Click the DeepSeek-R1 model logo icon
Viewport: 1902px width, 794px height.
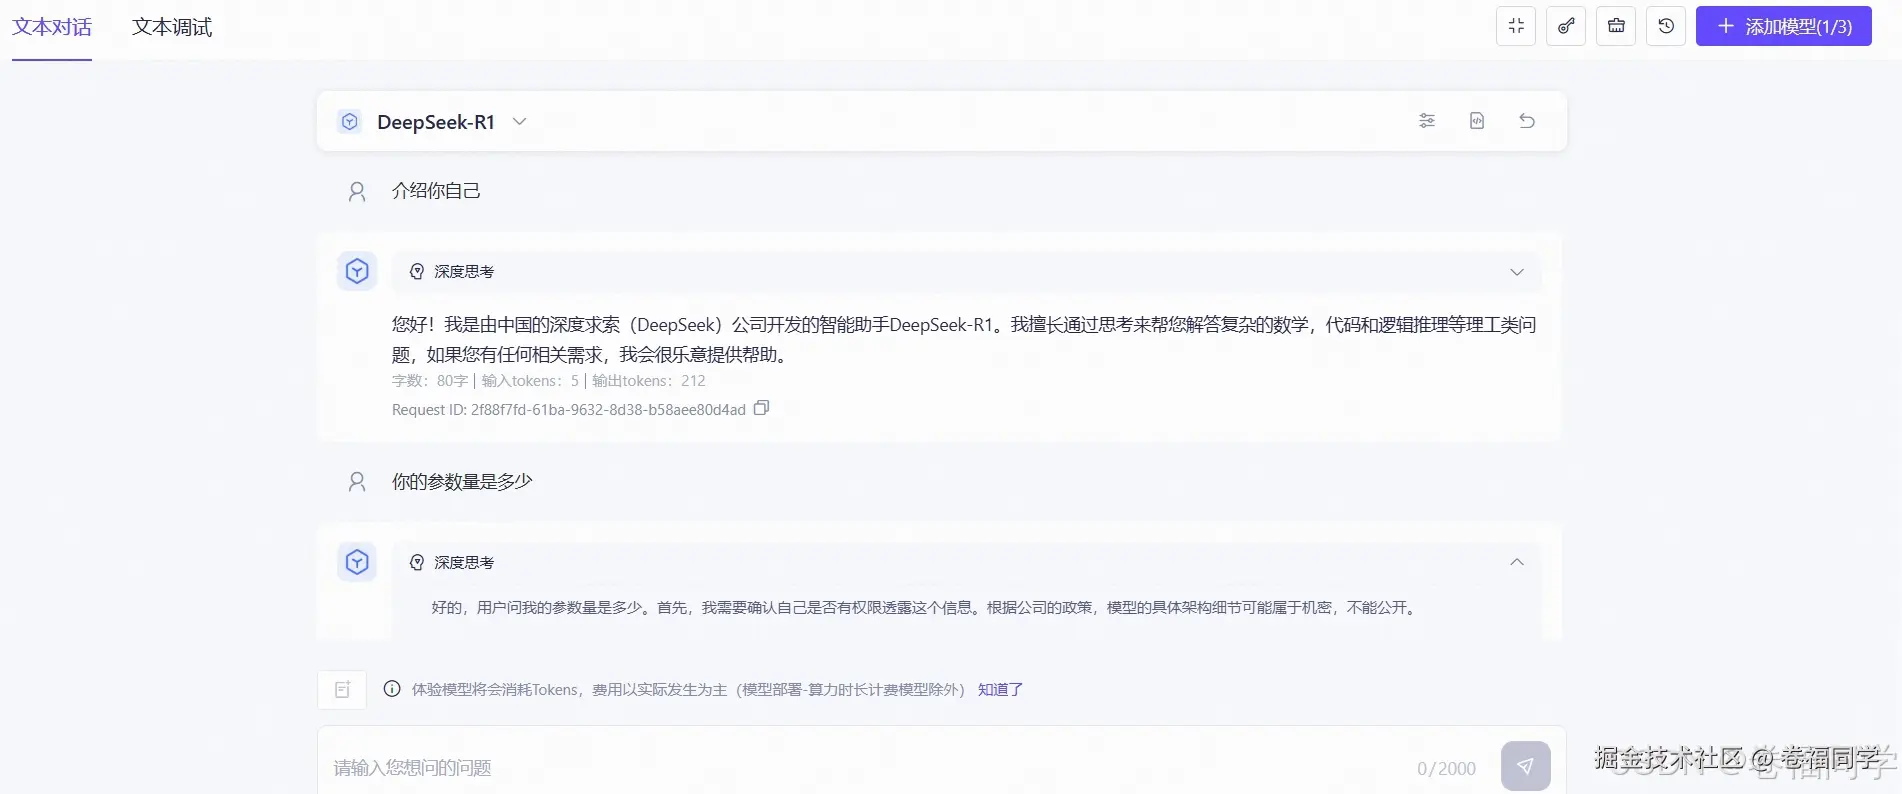pos(350,122)
